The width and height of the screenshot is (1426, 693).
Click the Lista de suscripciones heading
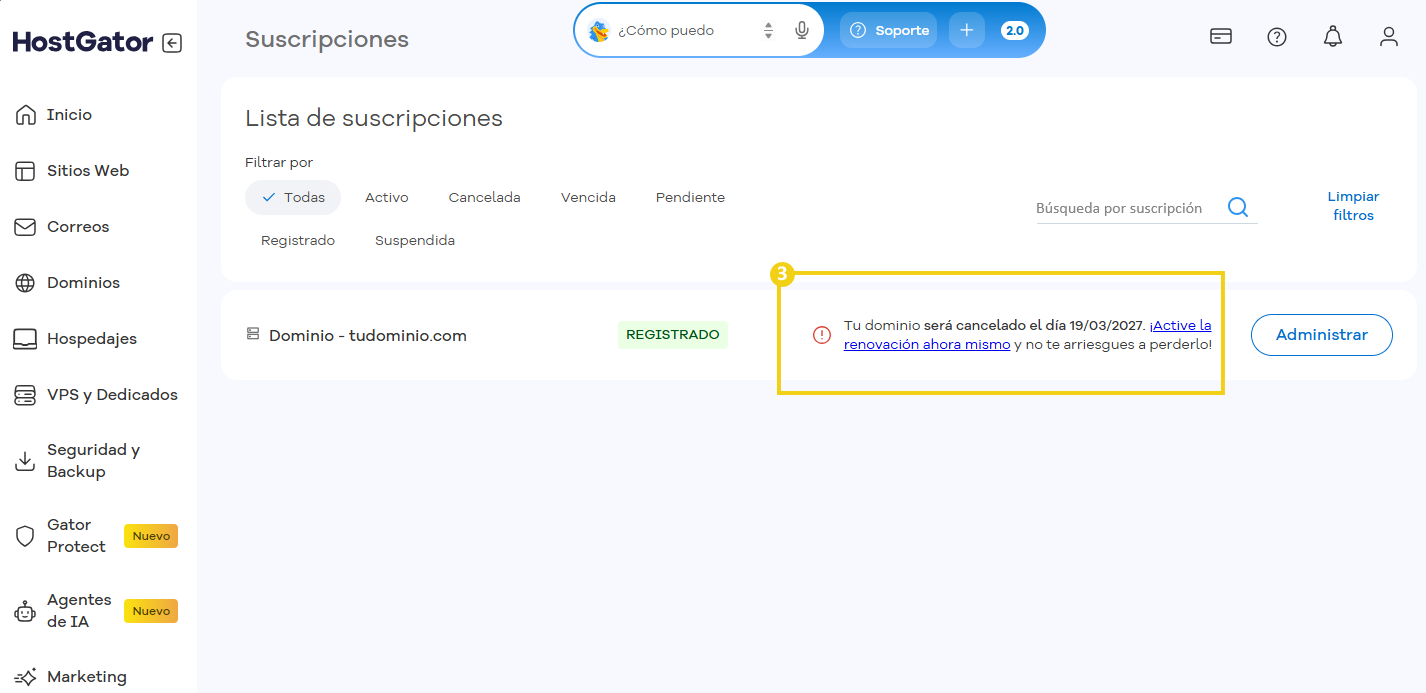[x=374, y=118]
